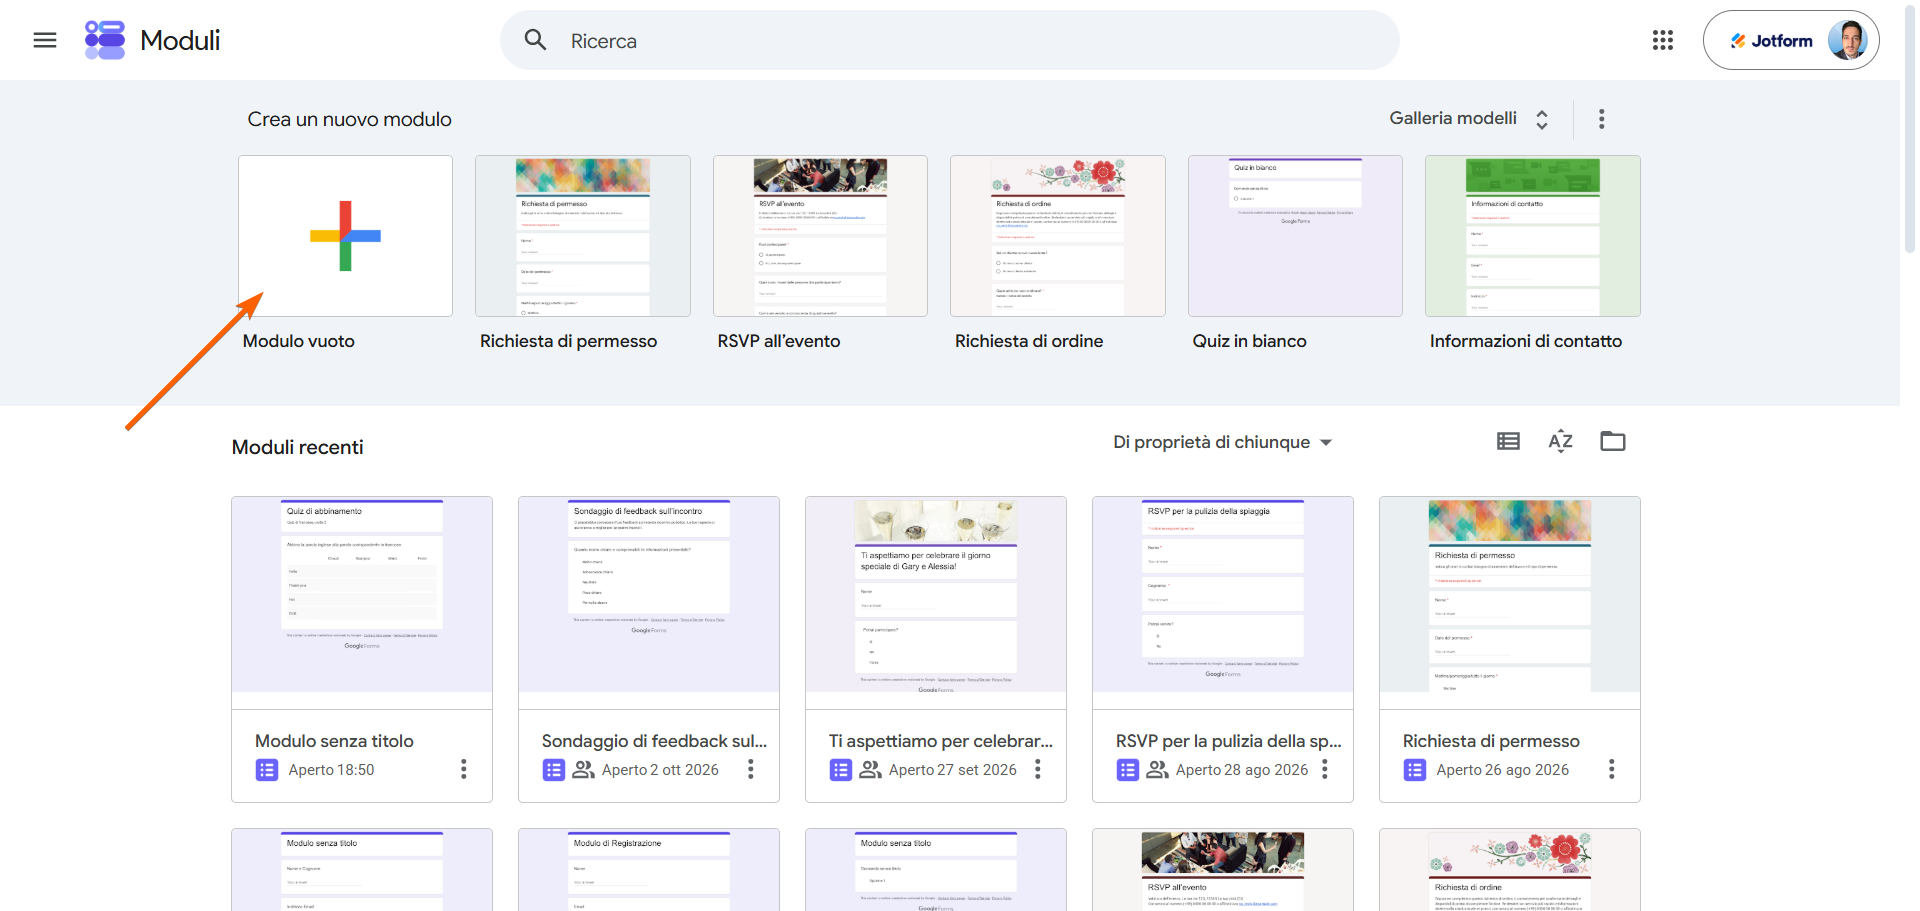Open the AZ sort options
The image size is (1920, 911).
[x=1560, y=441]
